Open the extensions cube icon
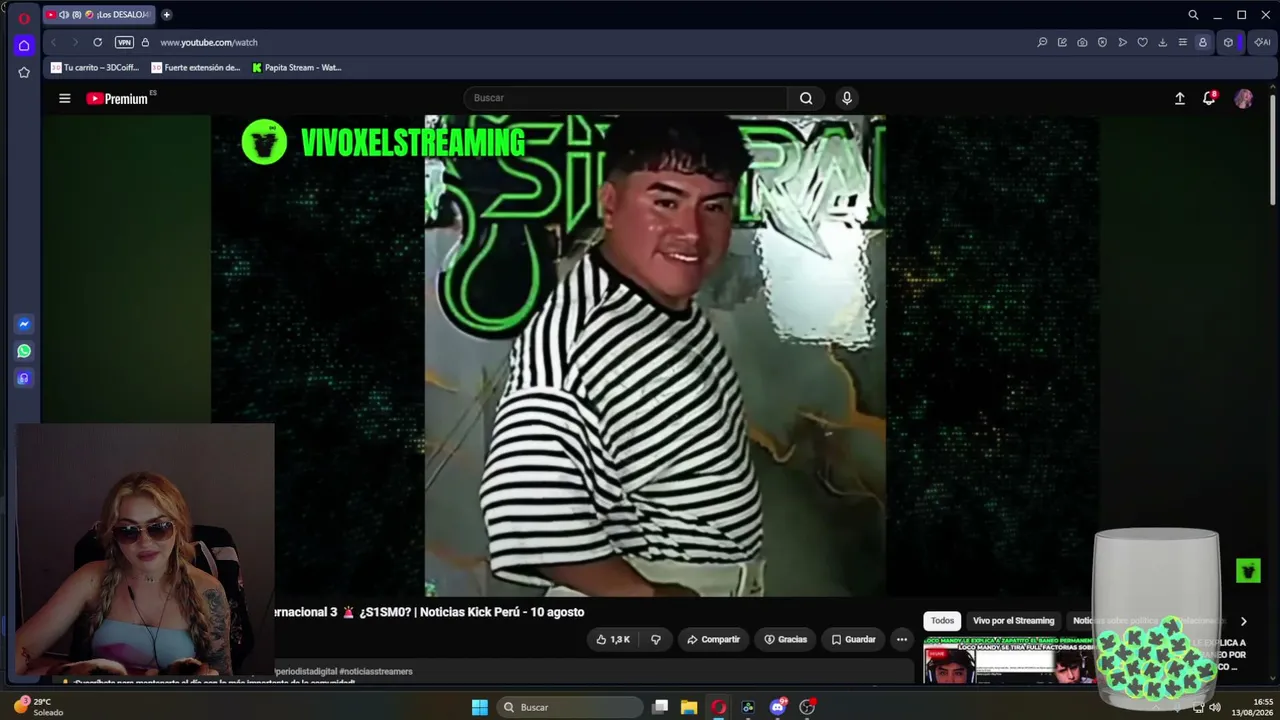 pyautogui.click(x=1228, y=42)
